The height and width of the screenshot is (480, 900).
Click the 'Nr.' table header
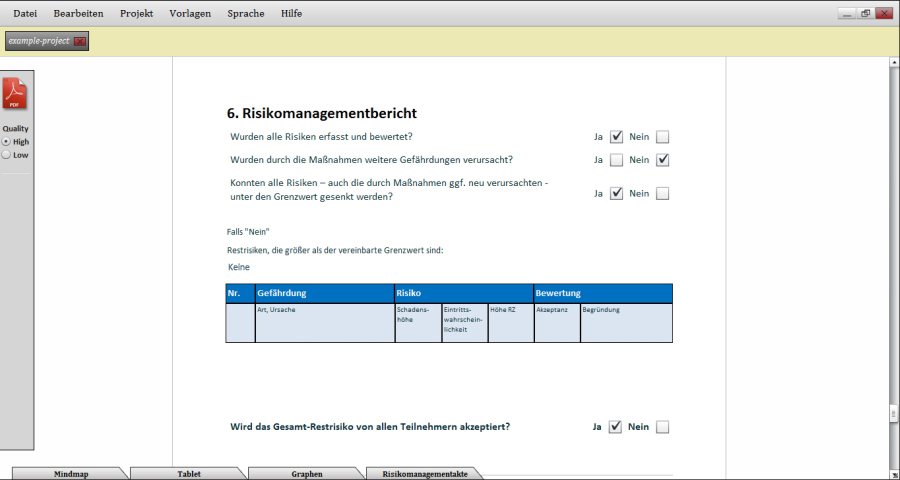pos(240,293)
